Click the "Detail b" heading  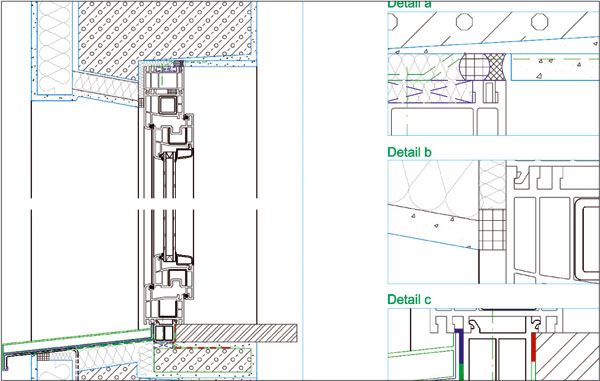[409, 152]
